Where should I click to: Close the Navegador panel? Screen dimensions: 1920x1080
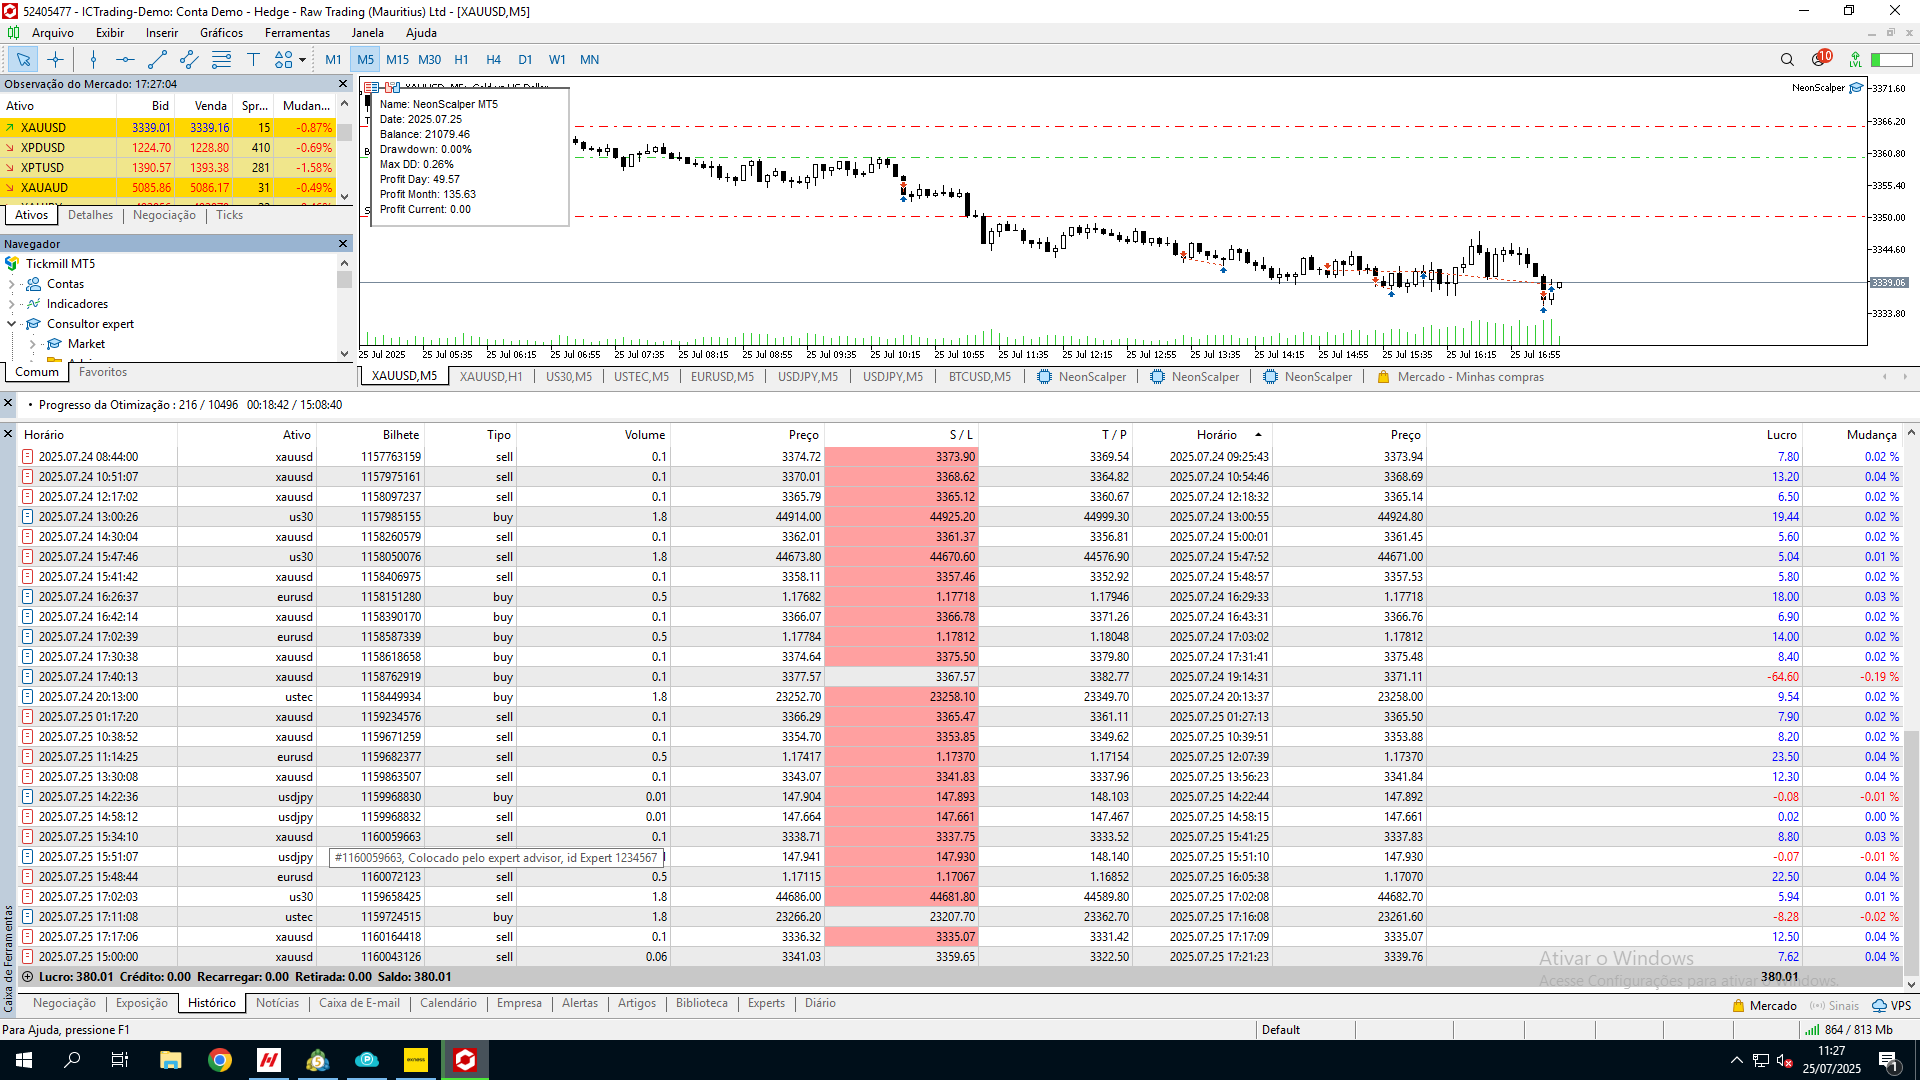point(343,244)
